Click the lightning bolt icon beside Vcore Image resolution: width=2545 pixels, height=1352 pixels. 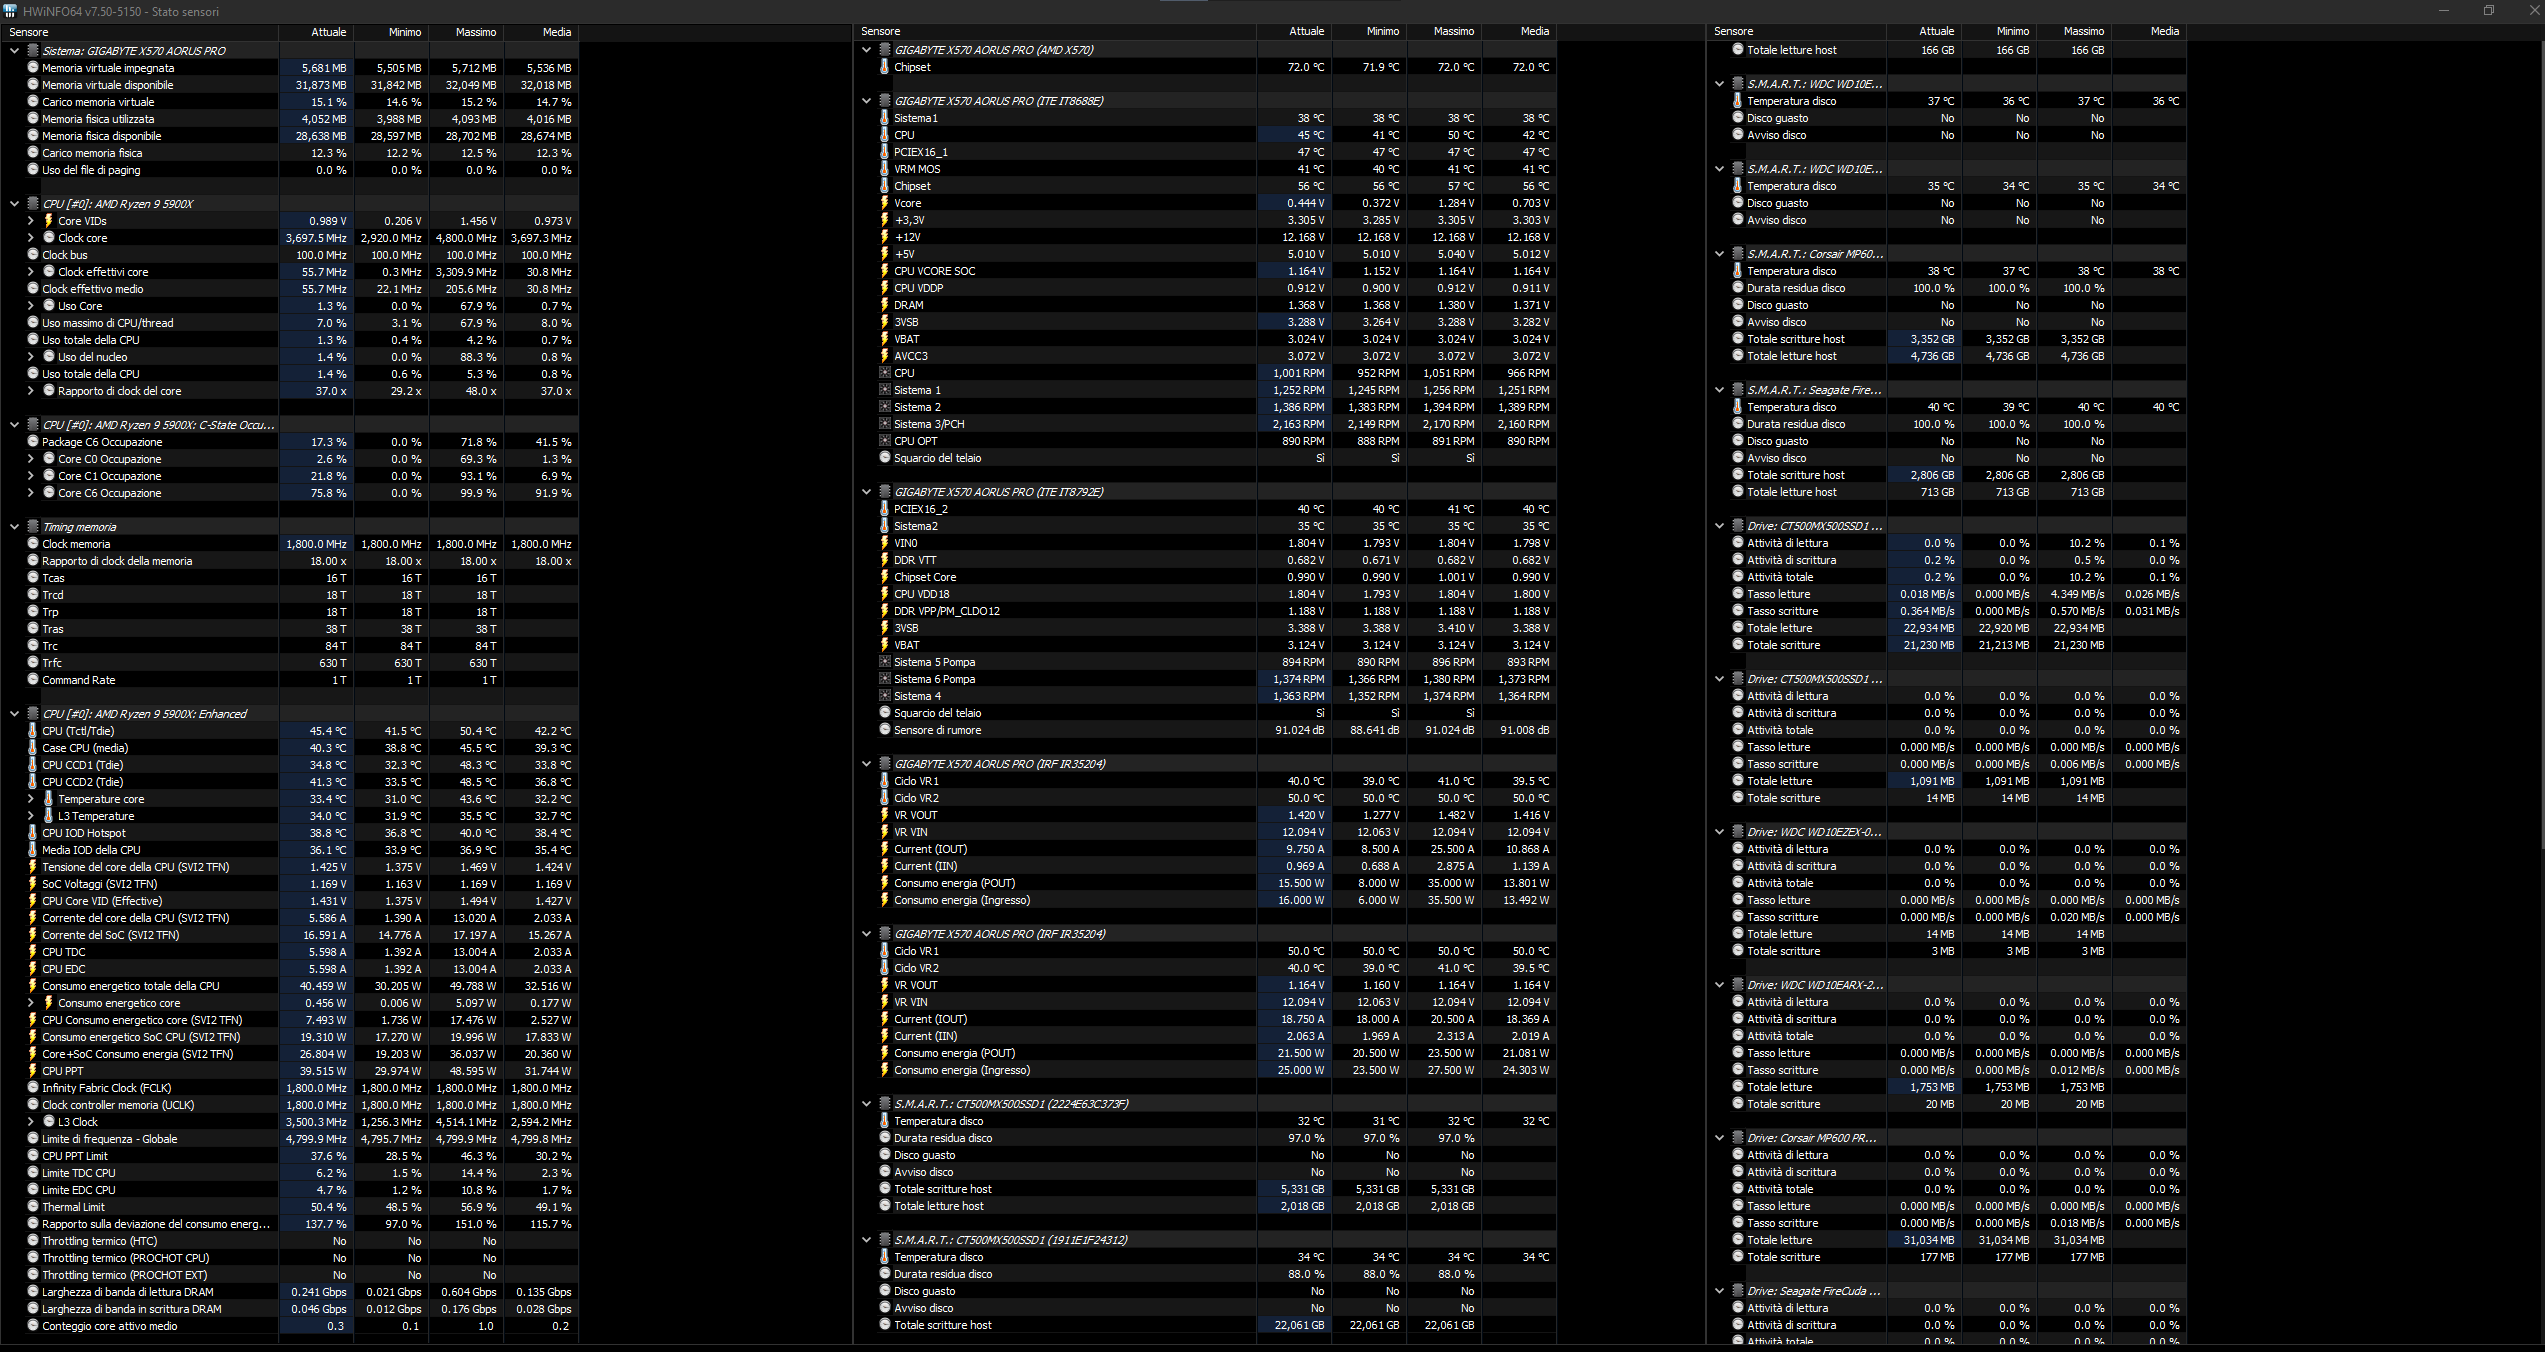[884, 203]
